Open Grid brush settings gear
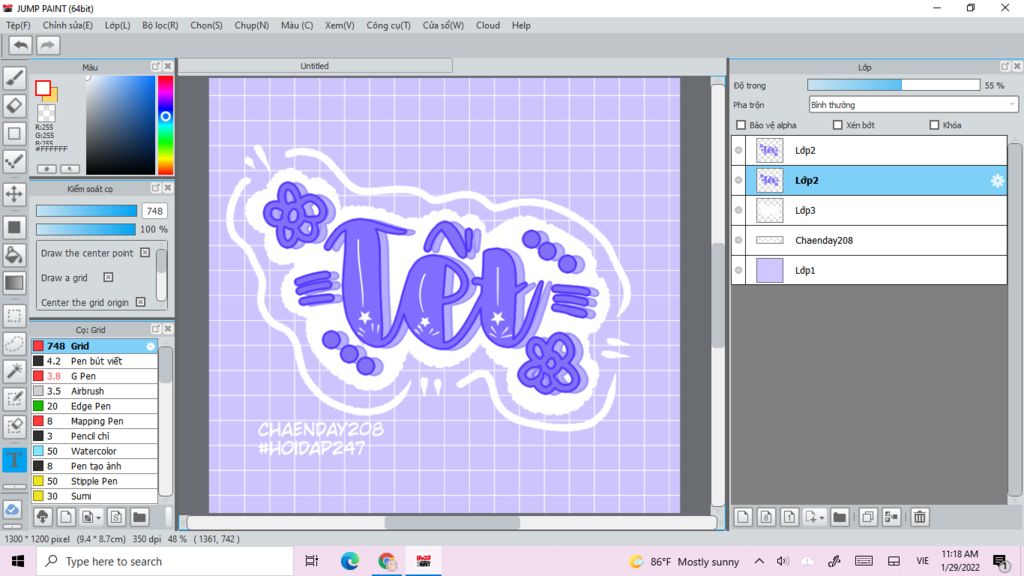Screen dimensions: 1024x576 pyautogui.click(x=150, y=346)
